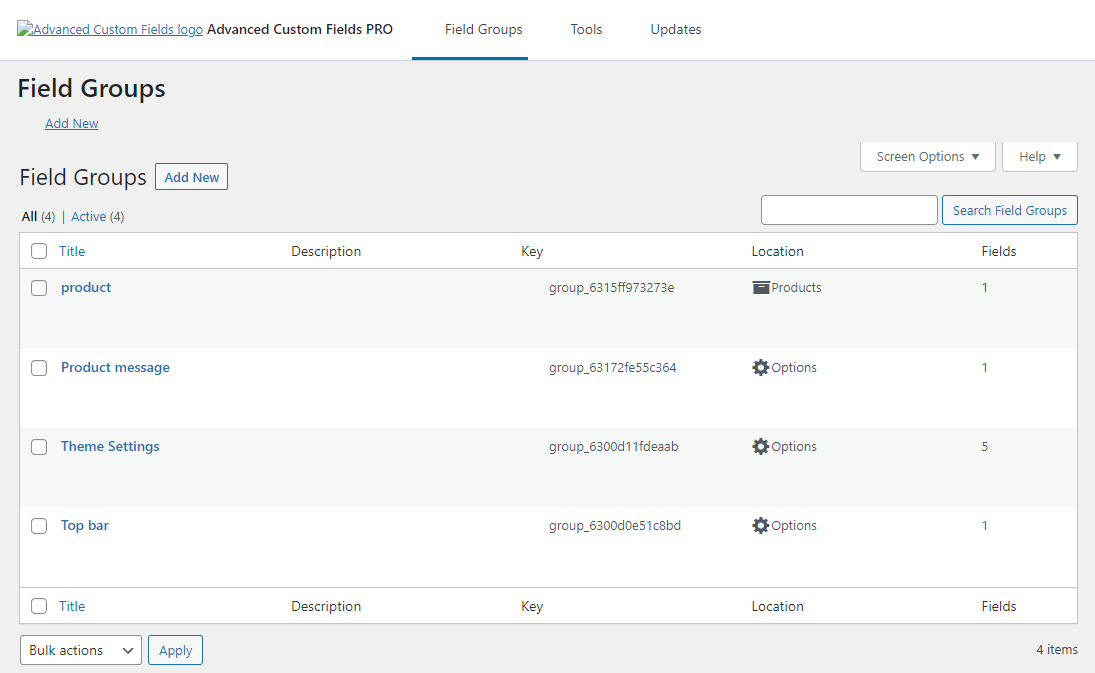Screen dimensions: 1095x673
Task: Click the Description column header
Action: click(326, 251)
